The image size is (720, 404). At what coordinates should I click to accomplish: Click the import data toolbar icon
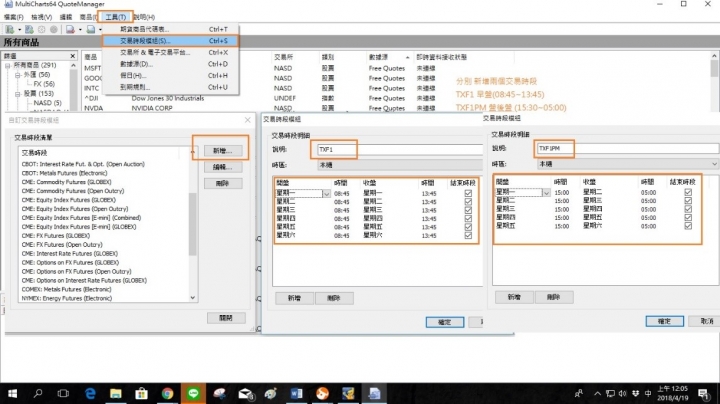(x=70, y=29)
